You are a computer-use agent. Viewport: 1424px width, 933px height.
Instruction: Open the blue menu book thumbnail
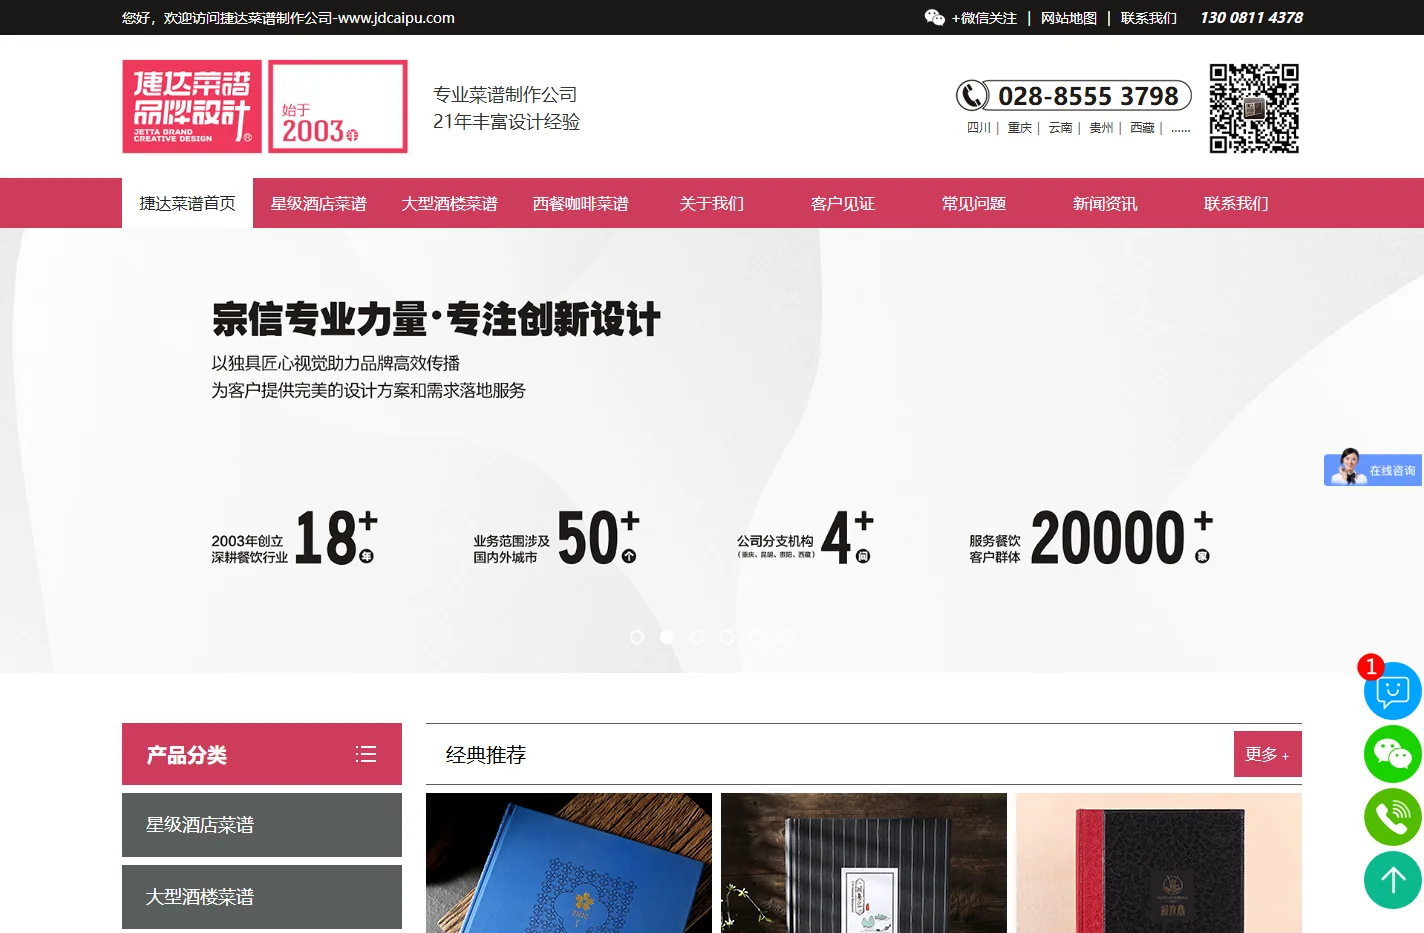(x=569, y=863)
